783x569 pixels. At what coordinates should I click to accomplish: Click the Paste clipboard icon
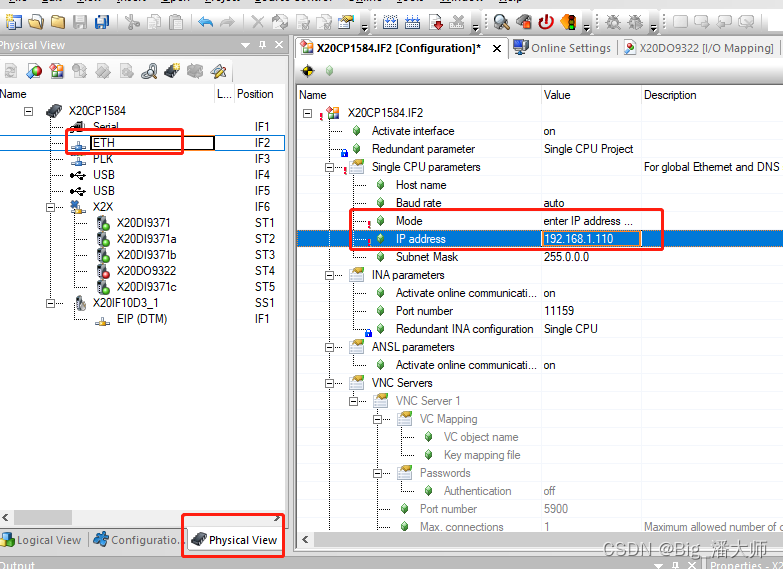(176, 22)
